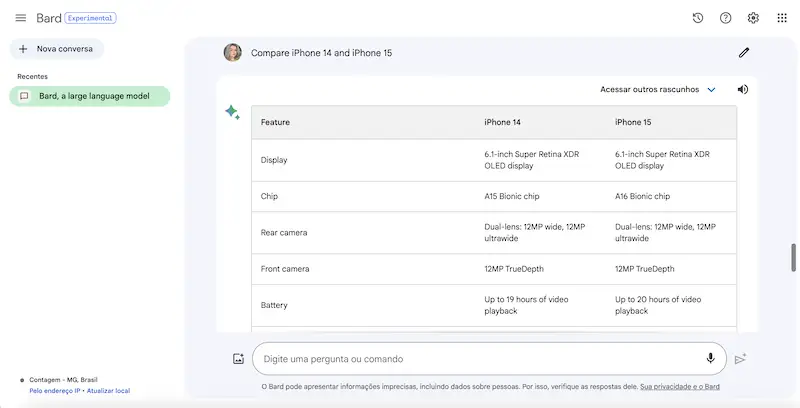Click 'Up to 19 hours of video playback' cell
This screenshot has width=800, height=408.
click(x=526, y=305)
